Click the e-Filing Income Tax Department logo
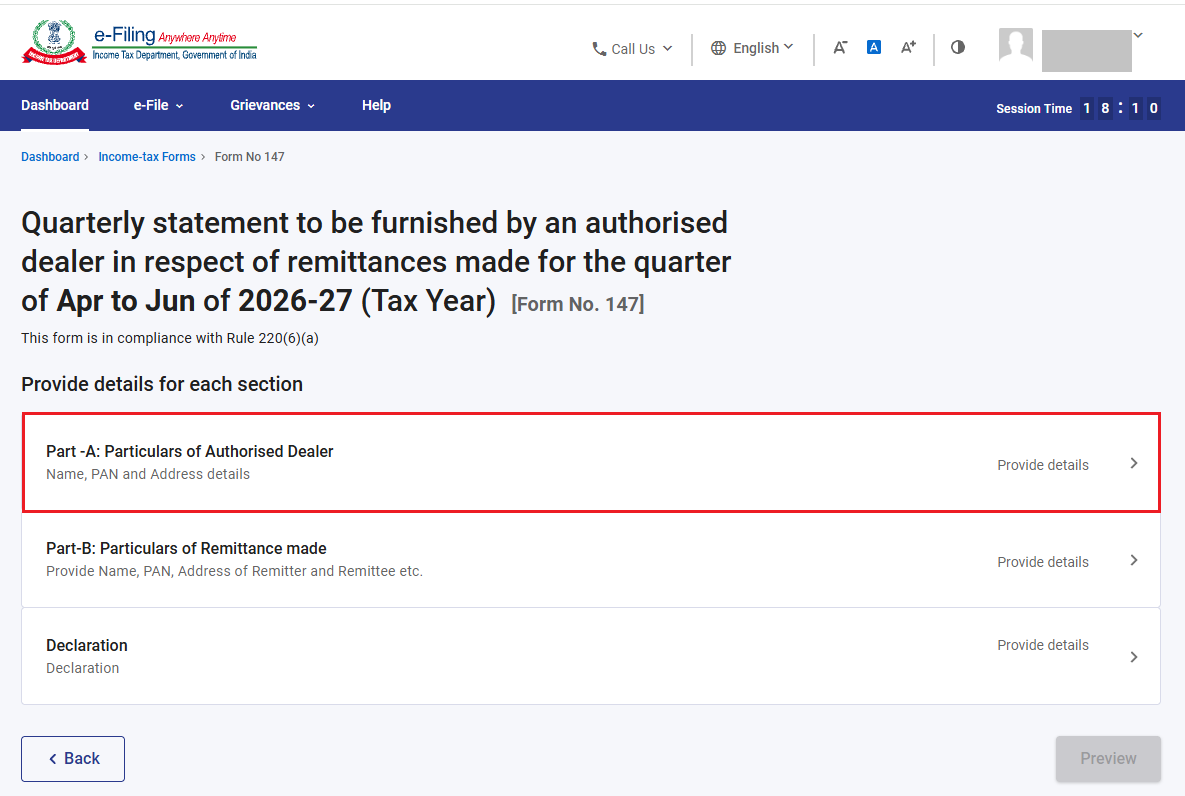This screenshot has width=1185, height=796. click(x=140, y=42)
